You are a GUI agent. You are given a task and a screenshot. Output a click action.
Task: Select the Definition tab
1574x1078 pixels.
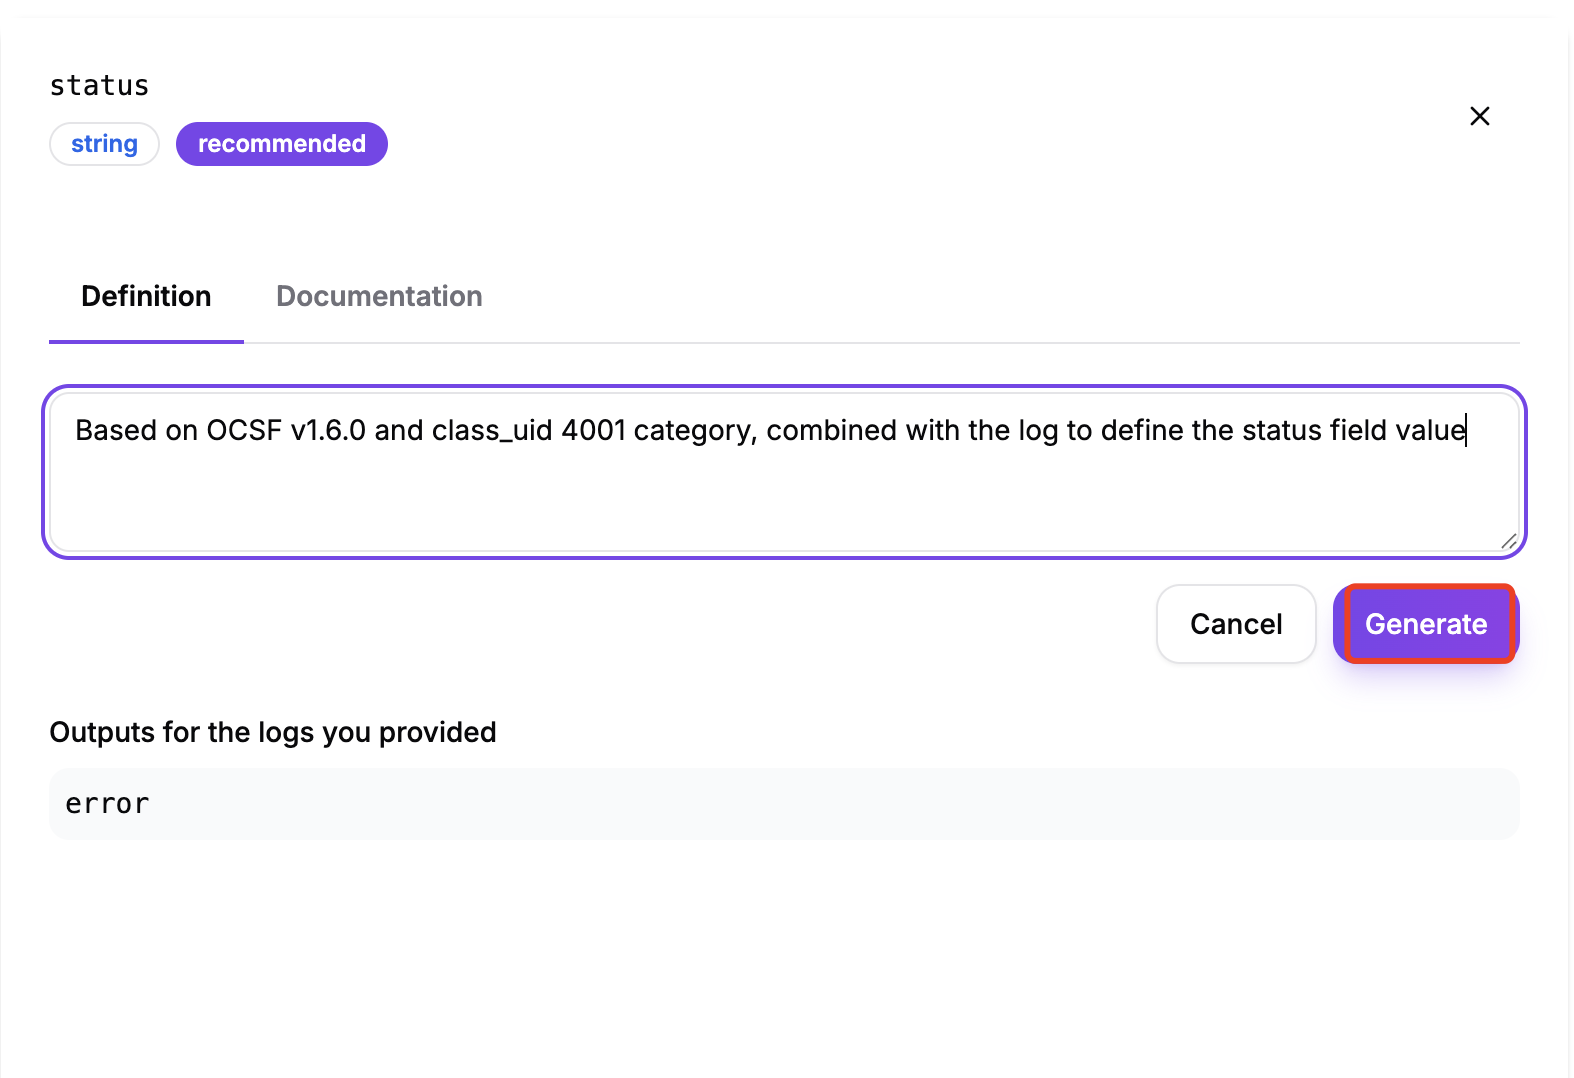(x=146, y=296)
